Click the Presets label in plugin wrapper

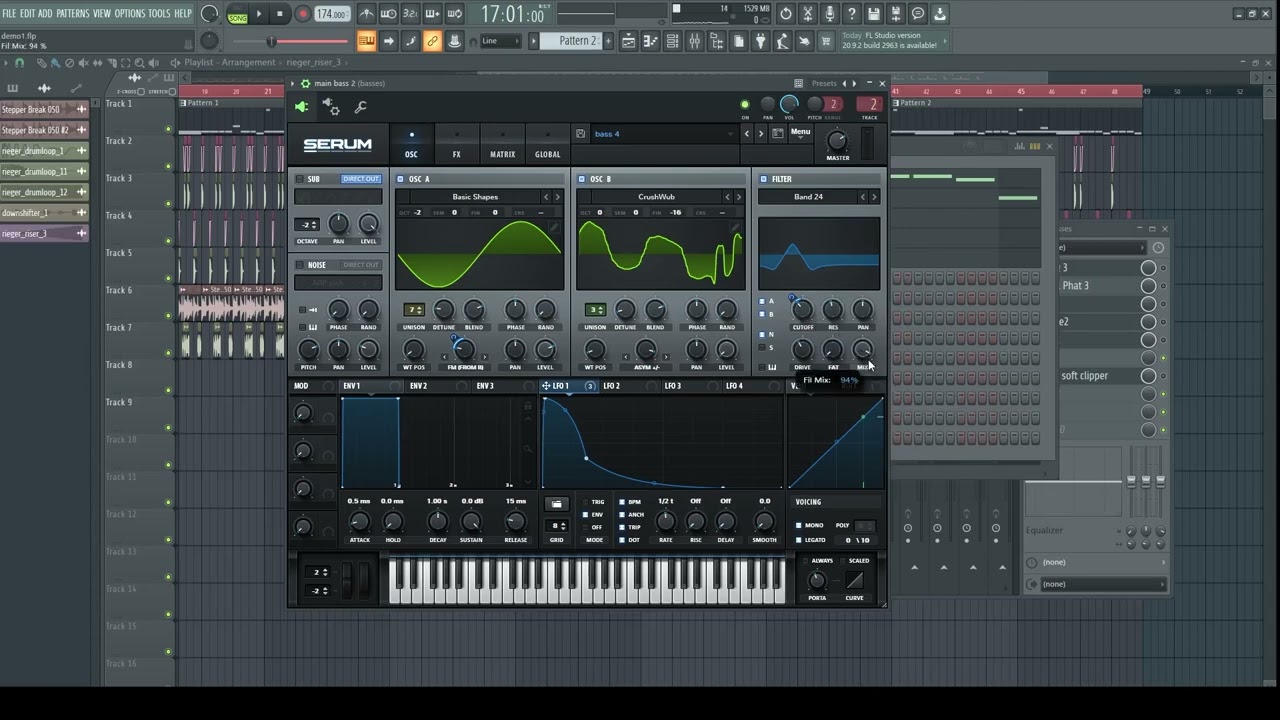click(824, 84)
